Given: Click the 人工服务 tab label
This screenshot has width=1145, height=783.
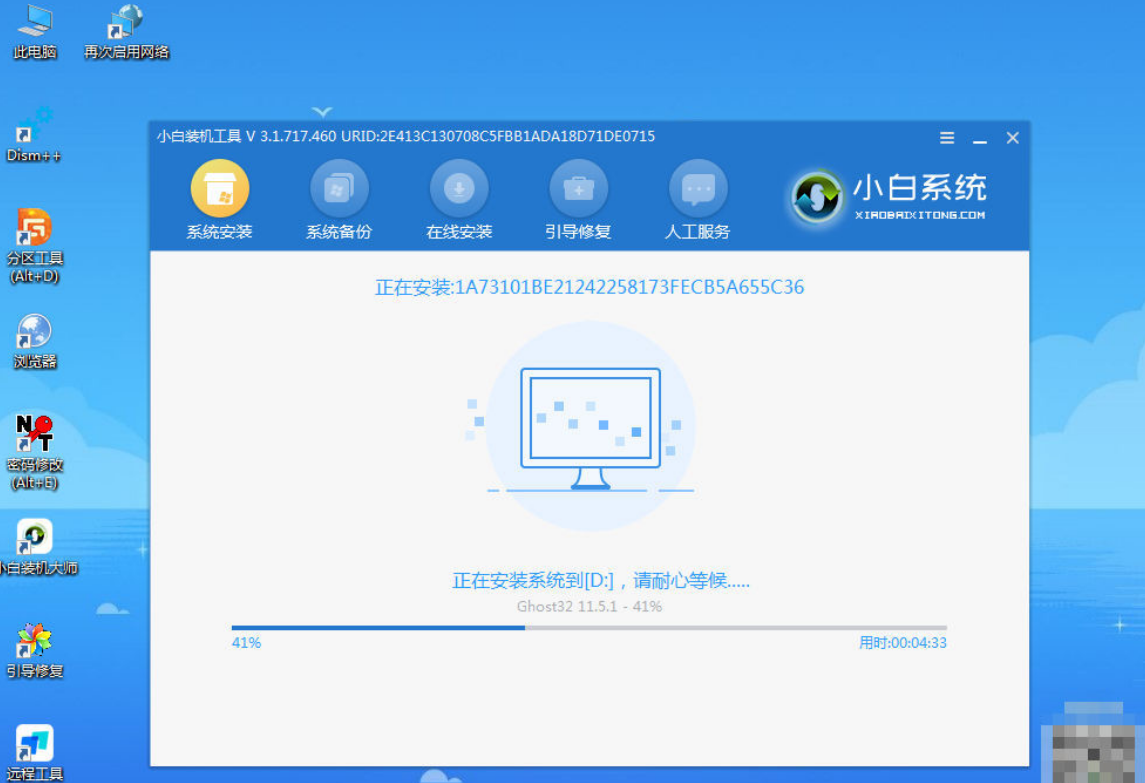Looking at the screenshot, I should [x=697, y=232].
